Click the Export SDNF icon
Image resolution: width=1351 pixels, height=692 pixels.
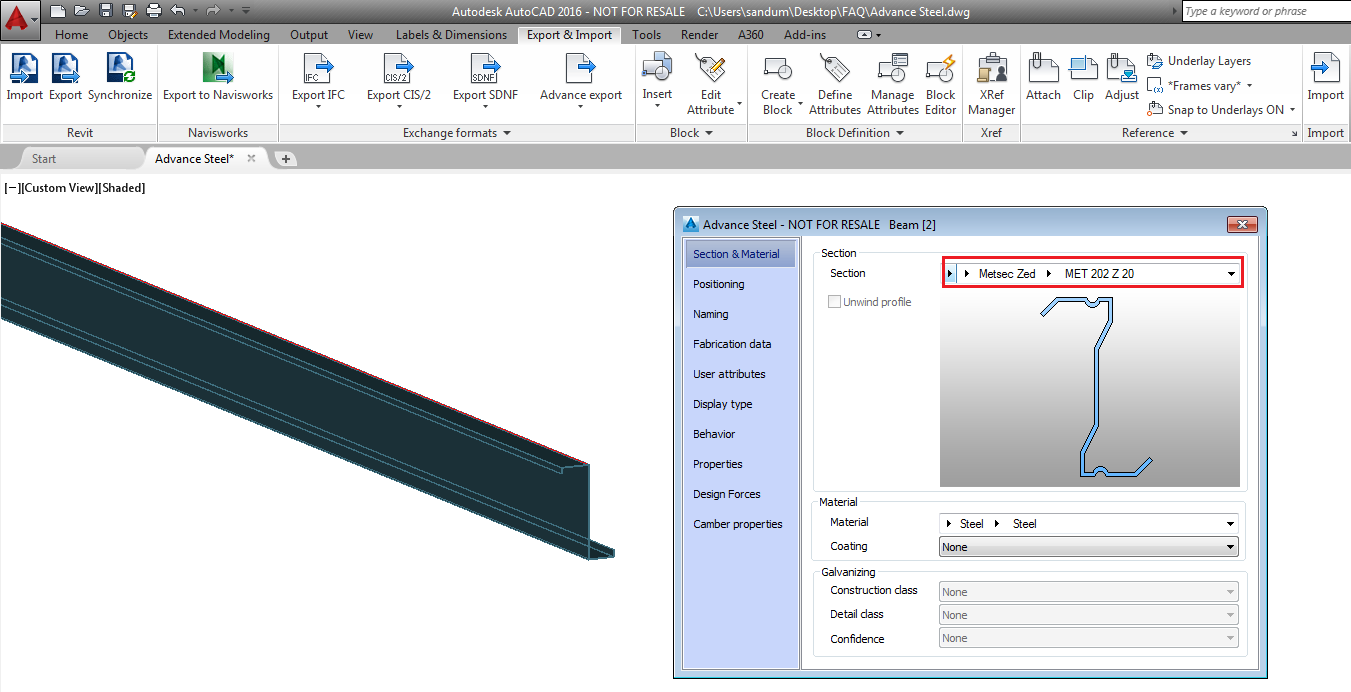coord(485,69)
